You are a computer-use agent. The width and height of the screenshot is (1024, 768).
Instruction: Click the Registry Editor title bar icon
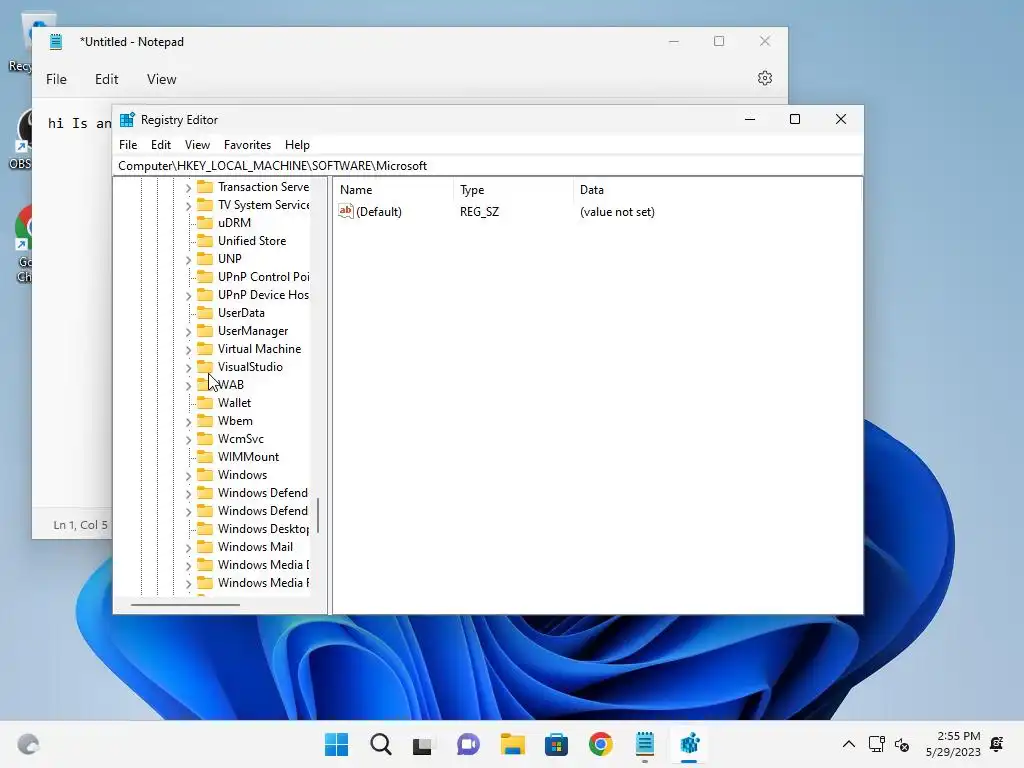pos(127,120)
